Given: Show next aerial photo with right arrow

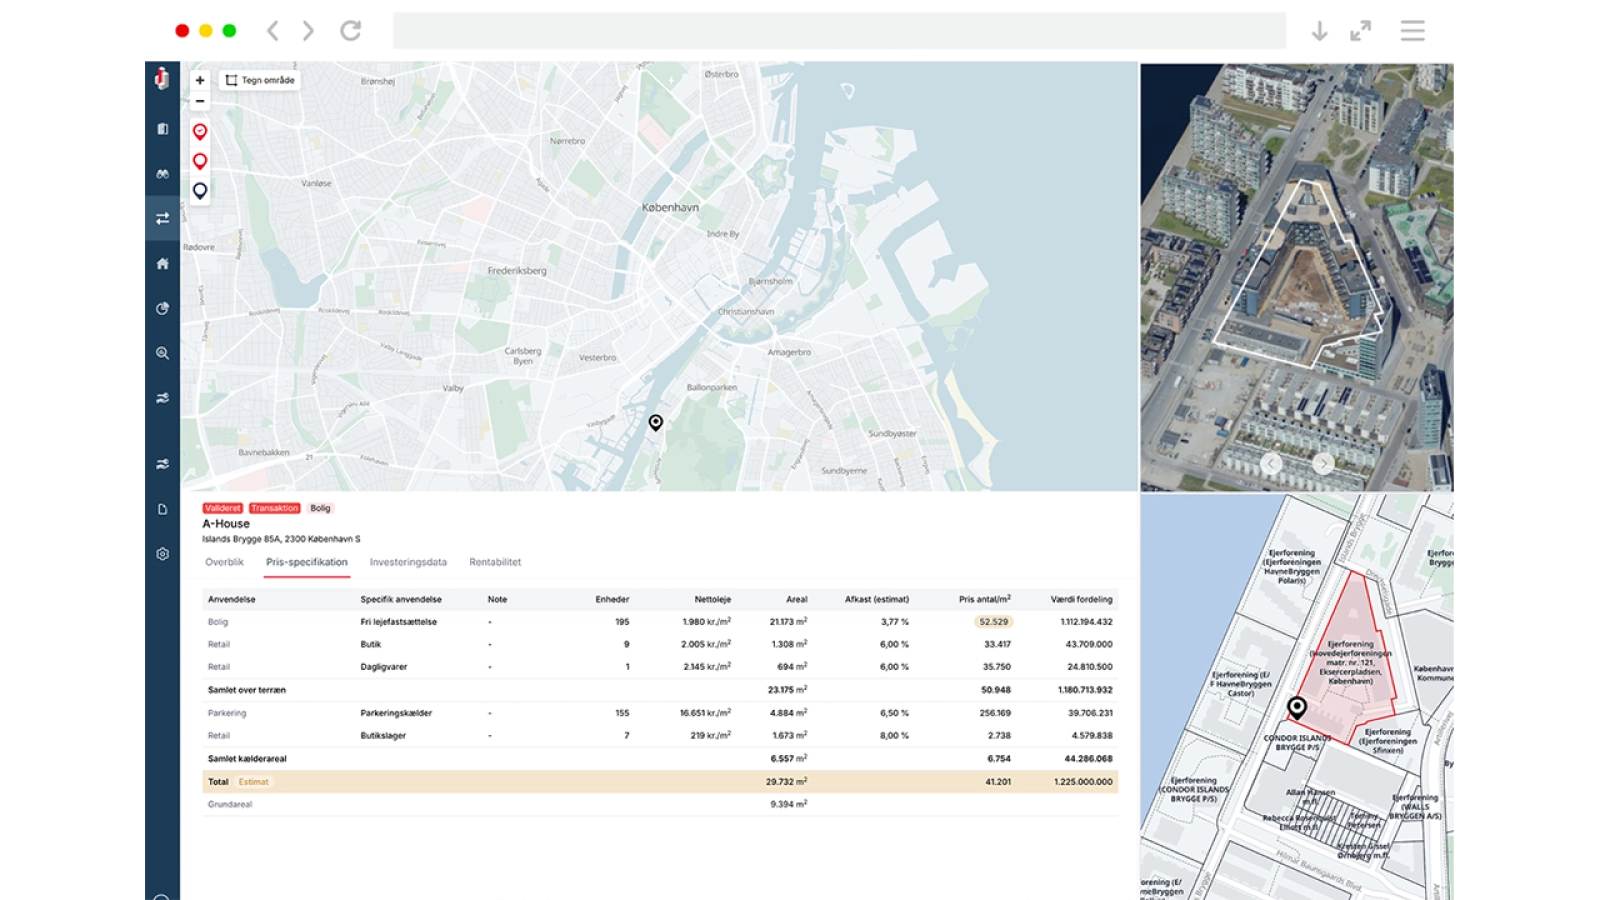Looking at the screenshot, I should 1323,463.
